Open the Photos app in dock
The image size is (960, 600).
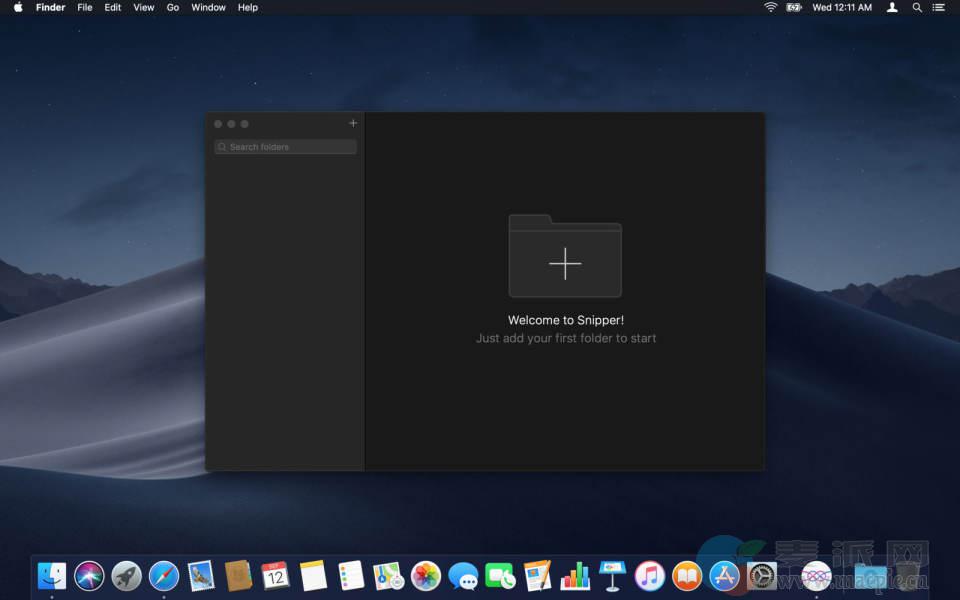coord(426,575)
